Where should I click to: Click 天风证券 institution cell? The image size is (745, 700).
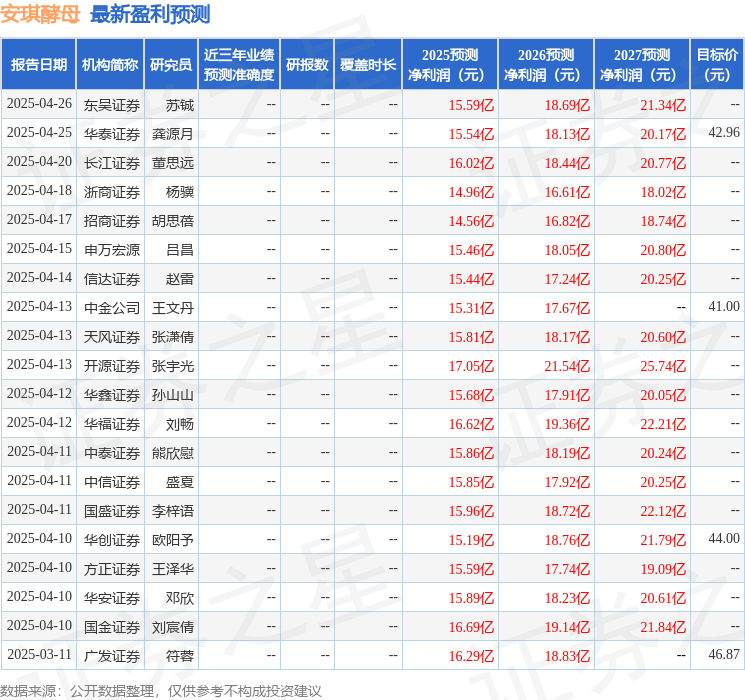(112, 337)
